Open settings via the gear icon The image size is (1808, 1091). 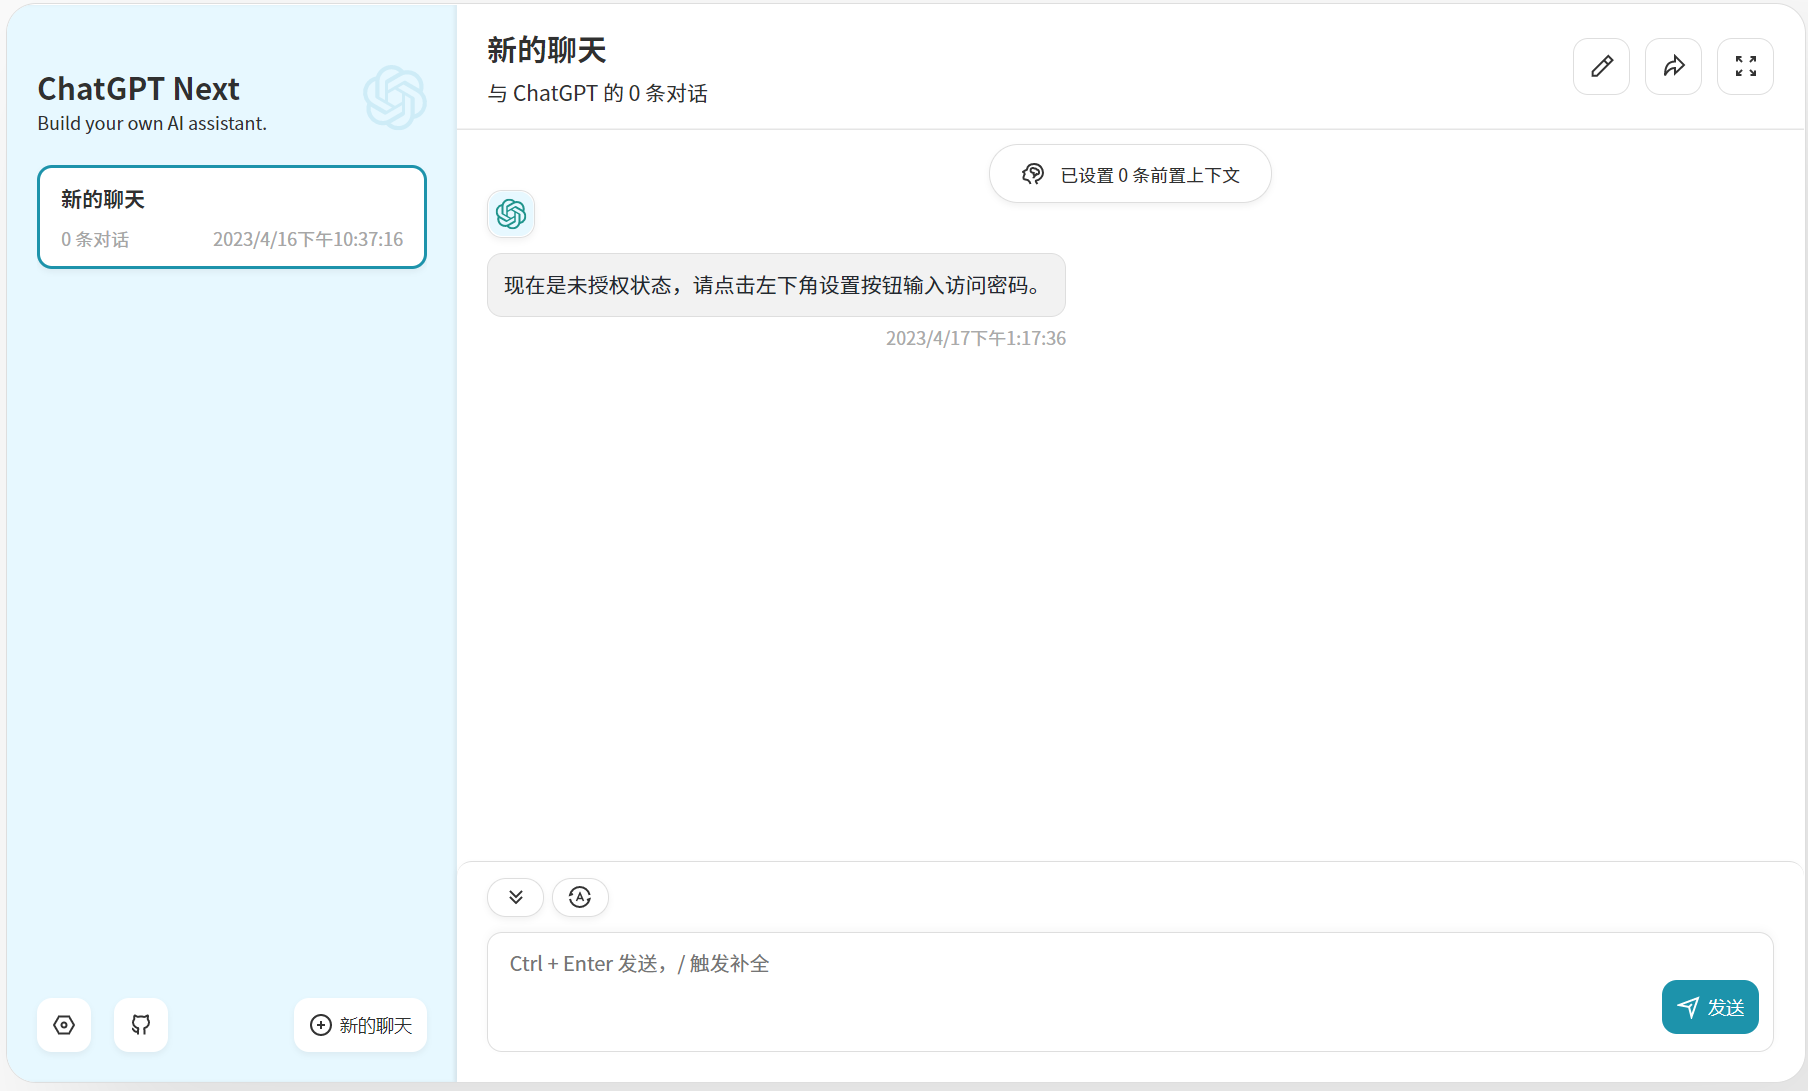[x=64, y=1025]
